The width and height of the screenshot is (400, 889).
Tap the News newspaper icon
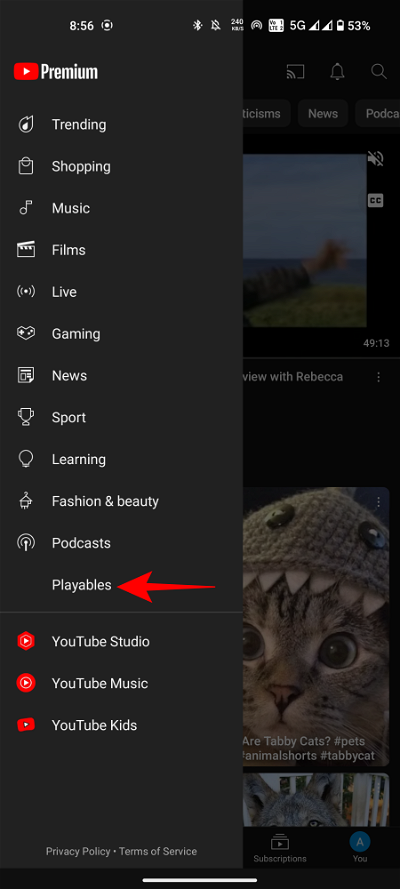tap(25, 375)
